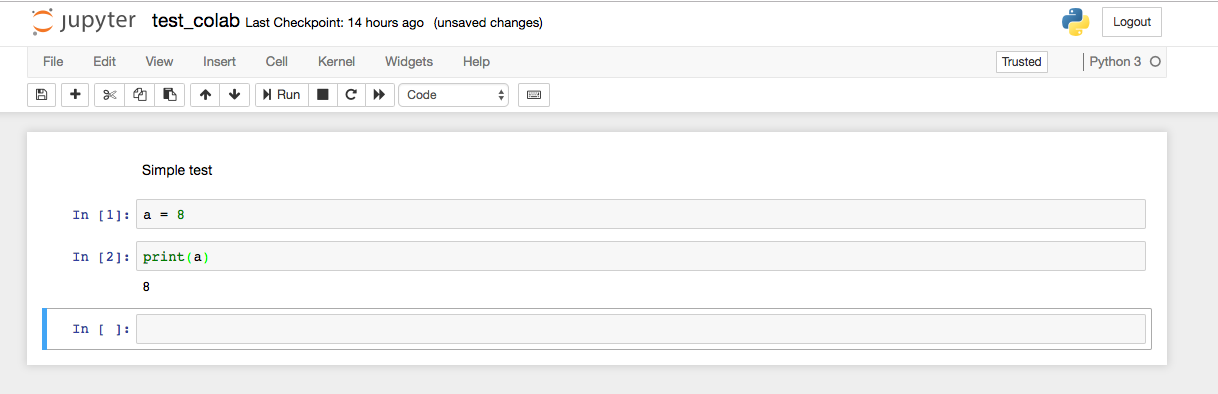The image size is (1218, 394).
Task: Insert cell below with plus icon
Action: pyautogui.click(x=75, y=95)
